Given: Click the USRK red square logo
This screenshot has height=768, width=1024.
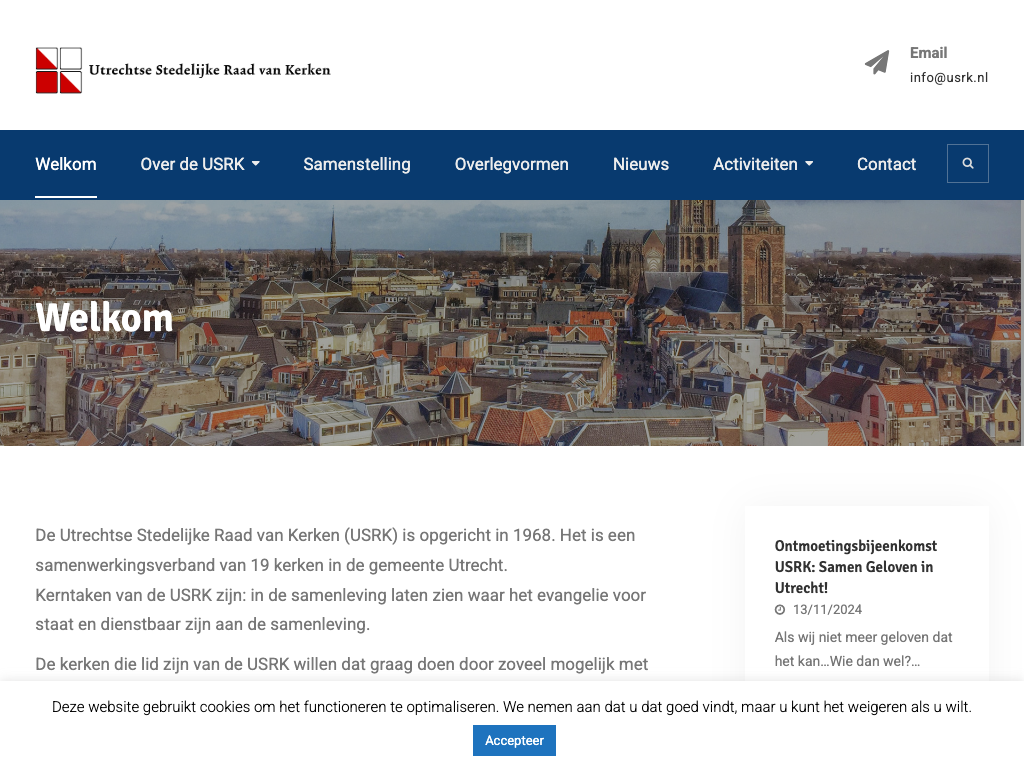Looking at the screenshot, I should point(59,70).
